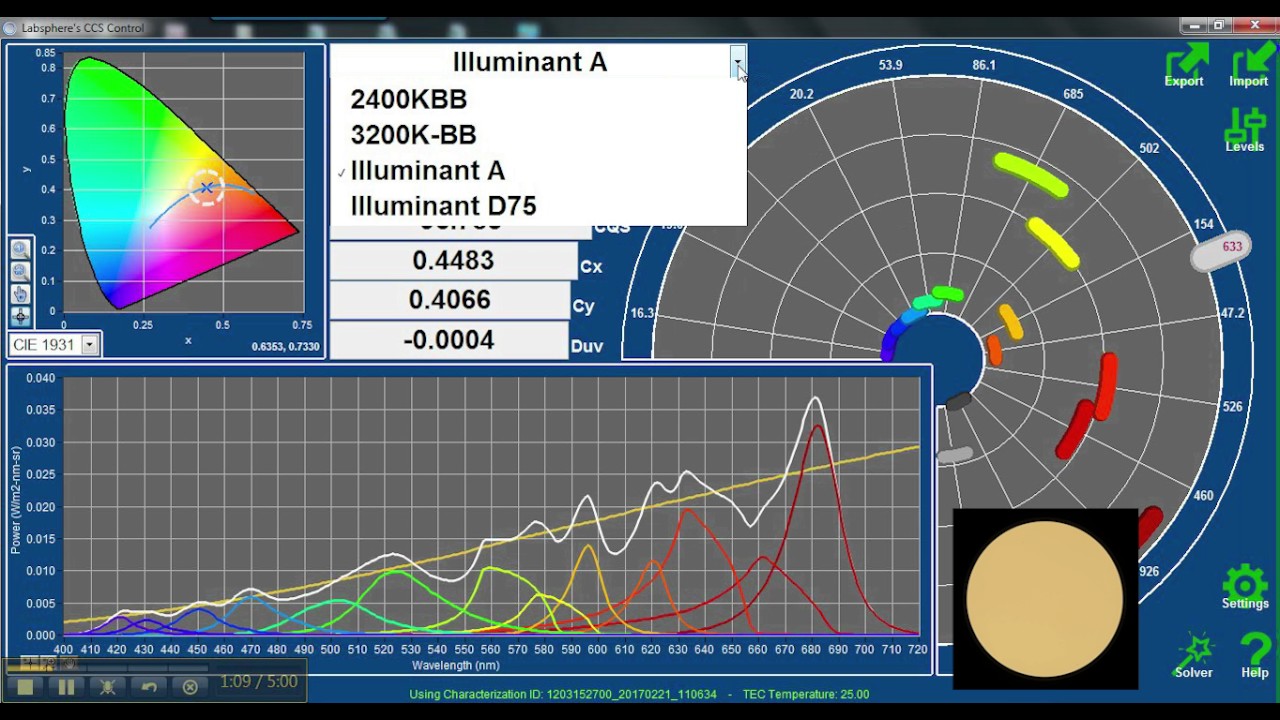Expand the CIE 1931 color space dropdown
Viewport: 1280px width, 720px height.
point(89,344)
